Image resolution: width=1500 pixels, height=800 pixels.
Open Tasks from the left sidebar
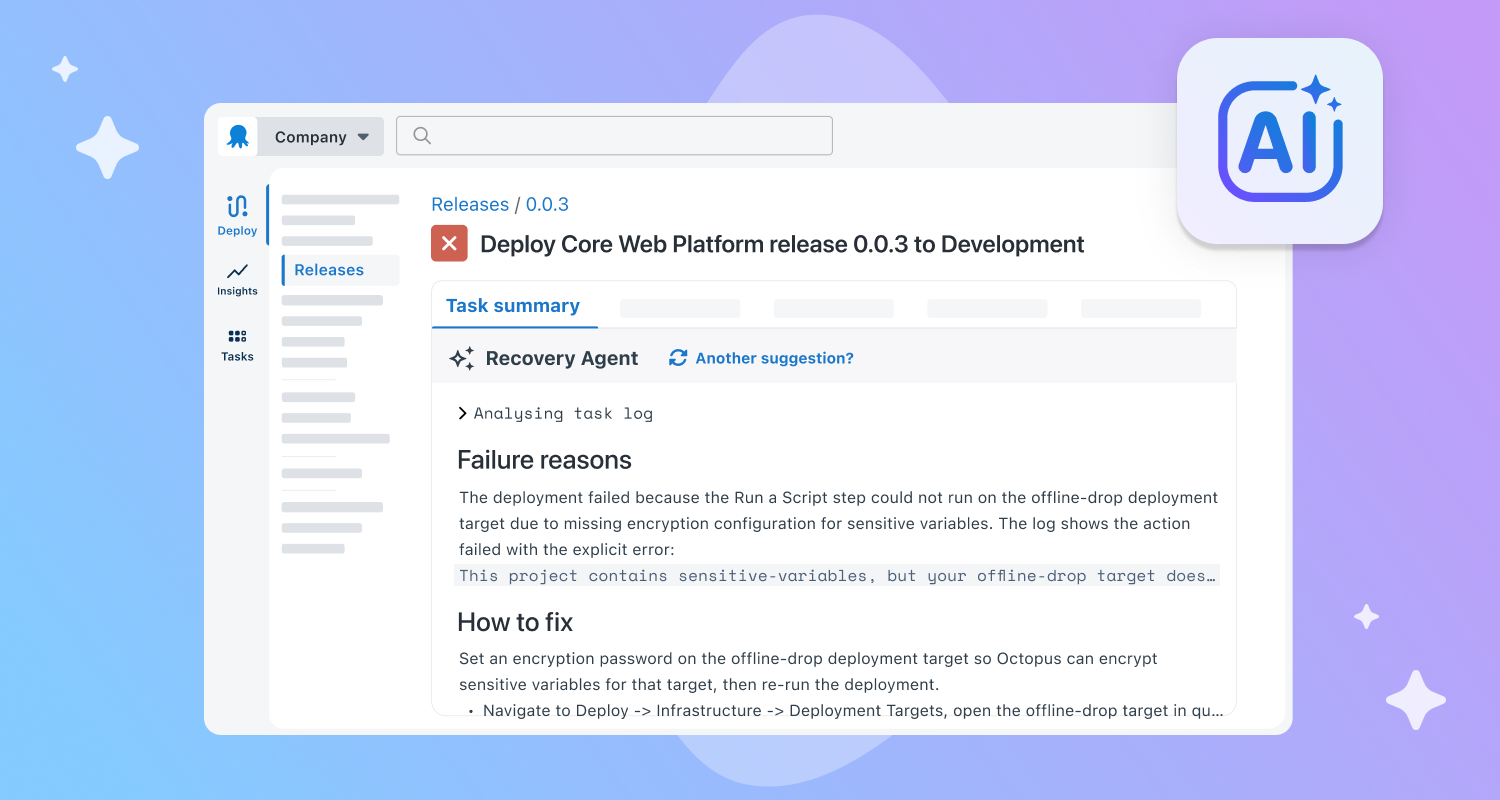point(237,344)
